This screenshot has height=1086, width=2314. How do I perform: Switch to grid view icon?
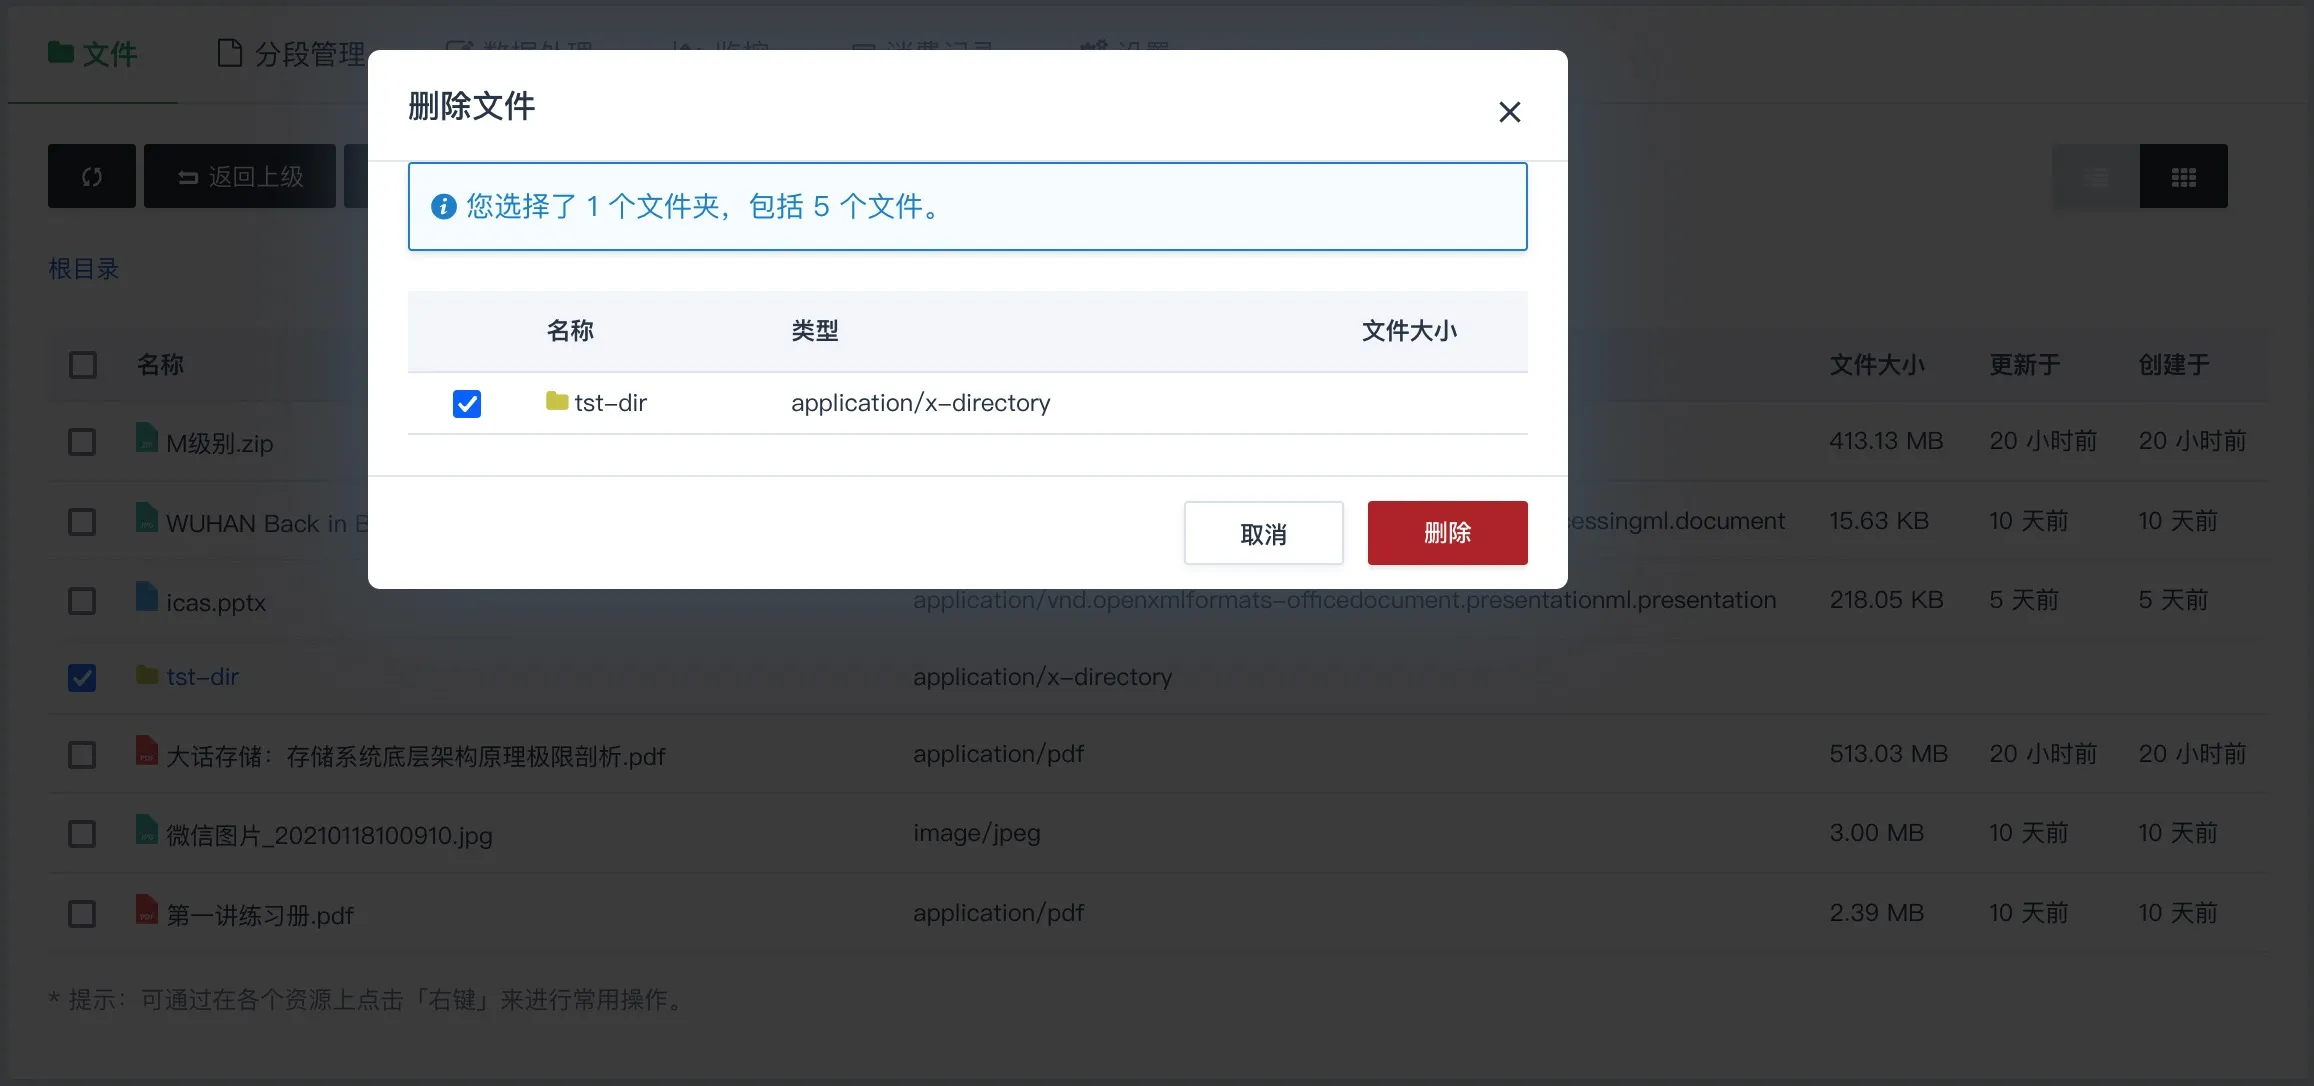(x=2183, y=177)
